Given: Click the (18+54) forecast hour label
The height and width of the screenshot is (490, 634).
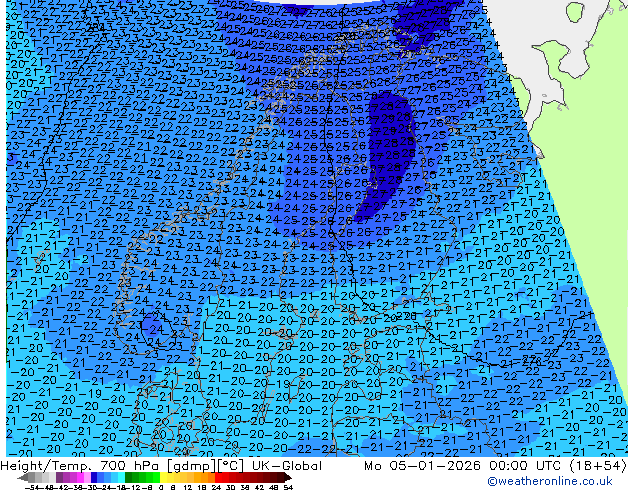Looking at the screenshot, I should (x=598, y=466).
